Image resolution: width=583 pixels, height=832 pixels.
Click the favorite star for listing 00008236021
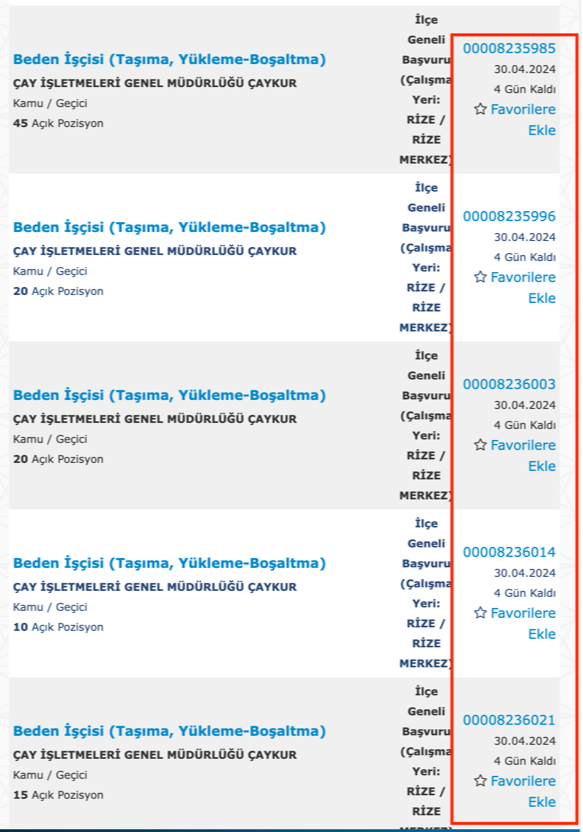pos(480,781)
